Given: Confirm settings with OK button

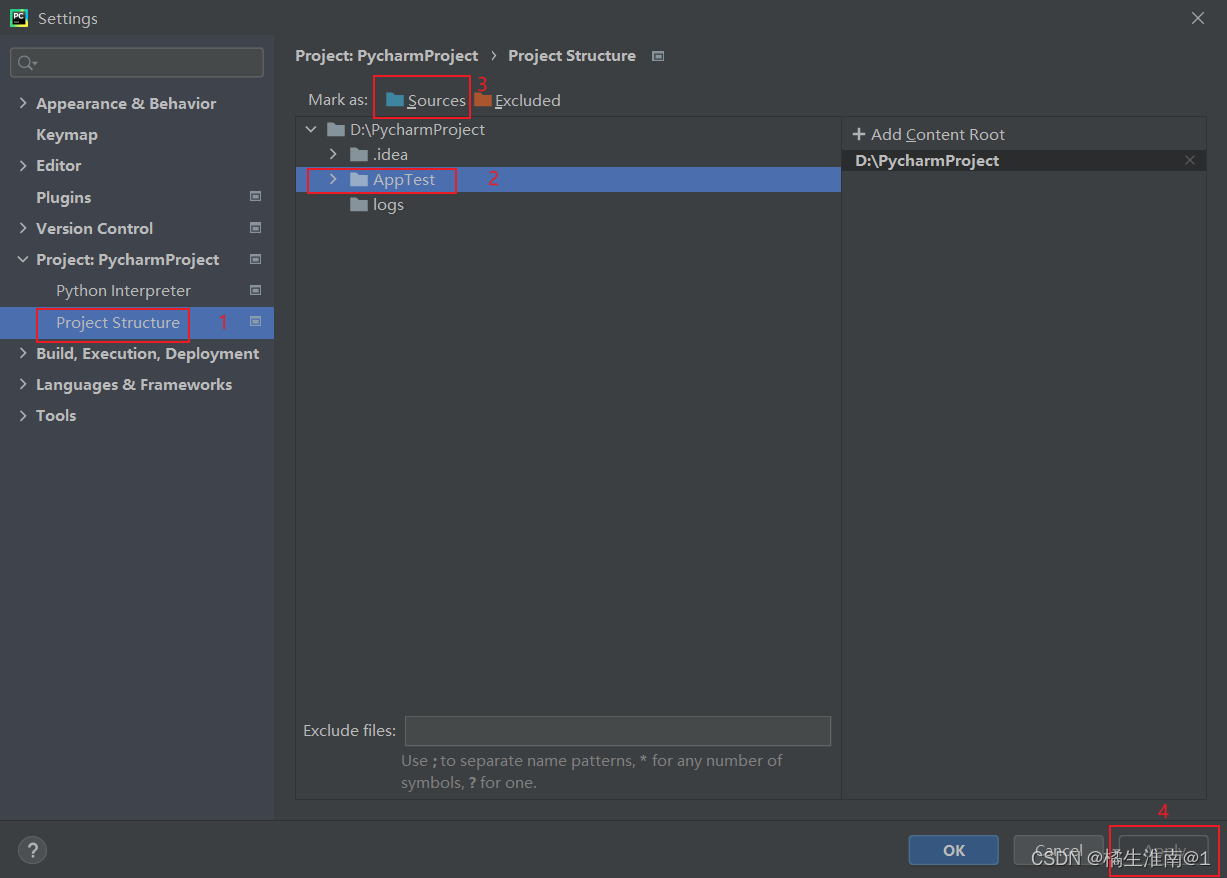Looking at the screenshot, I should coord(954,850).
